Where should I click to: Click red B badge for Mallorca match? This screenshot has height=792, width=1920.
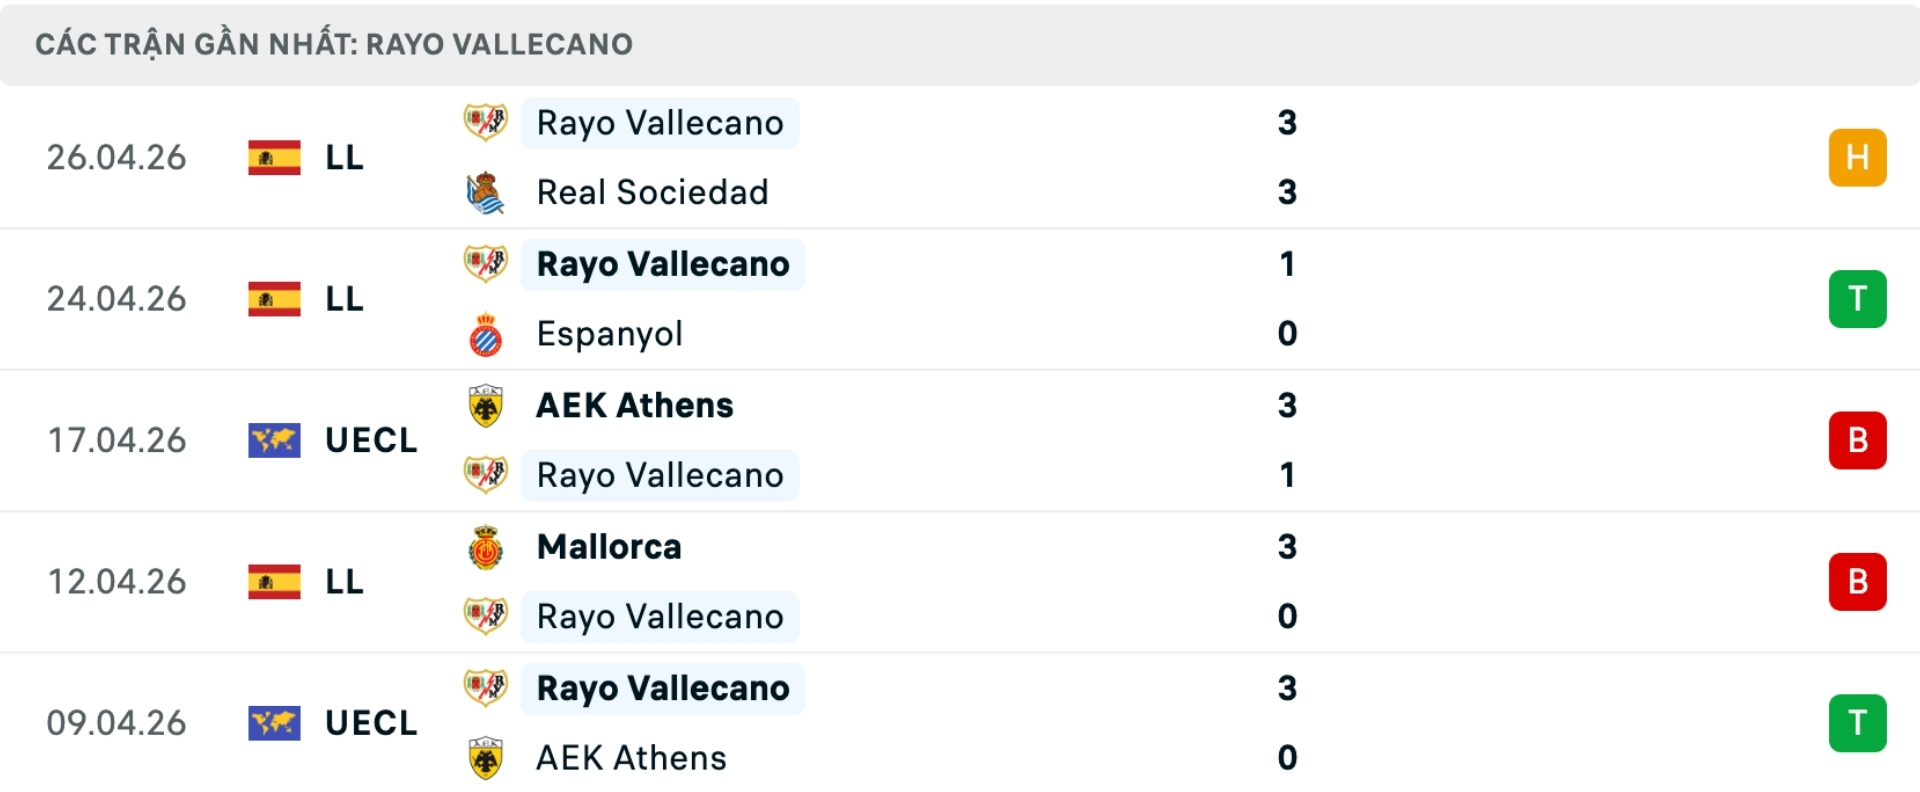click(x=1857, y=581)
